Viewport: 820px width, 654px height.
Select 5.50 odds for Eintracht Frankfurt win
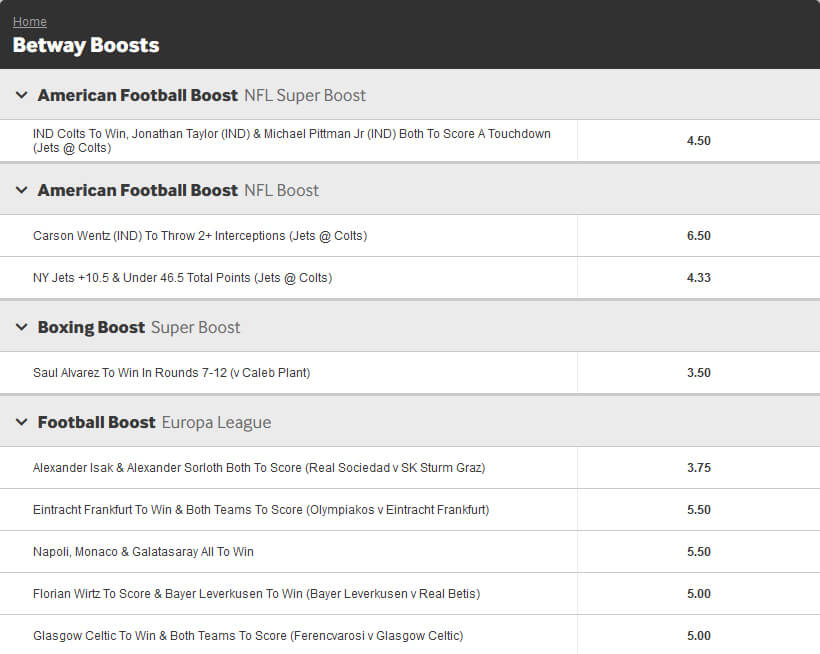699,510
